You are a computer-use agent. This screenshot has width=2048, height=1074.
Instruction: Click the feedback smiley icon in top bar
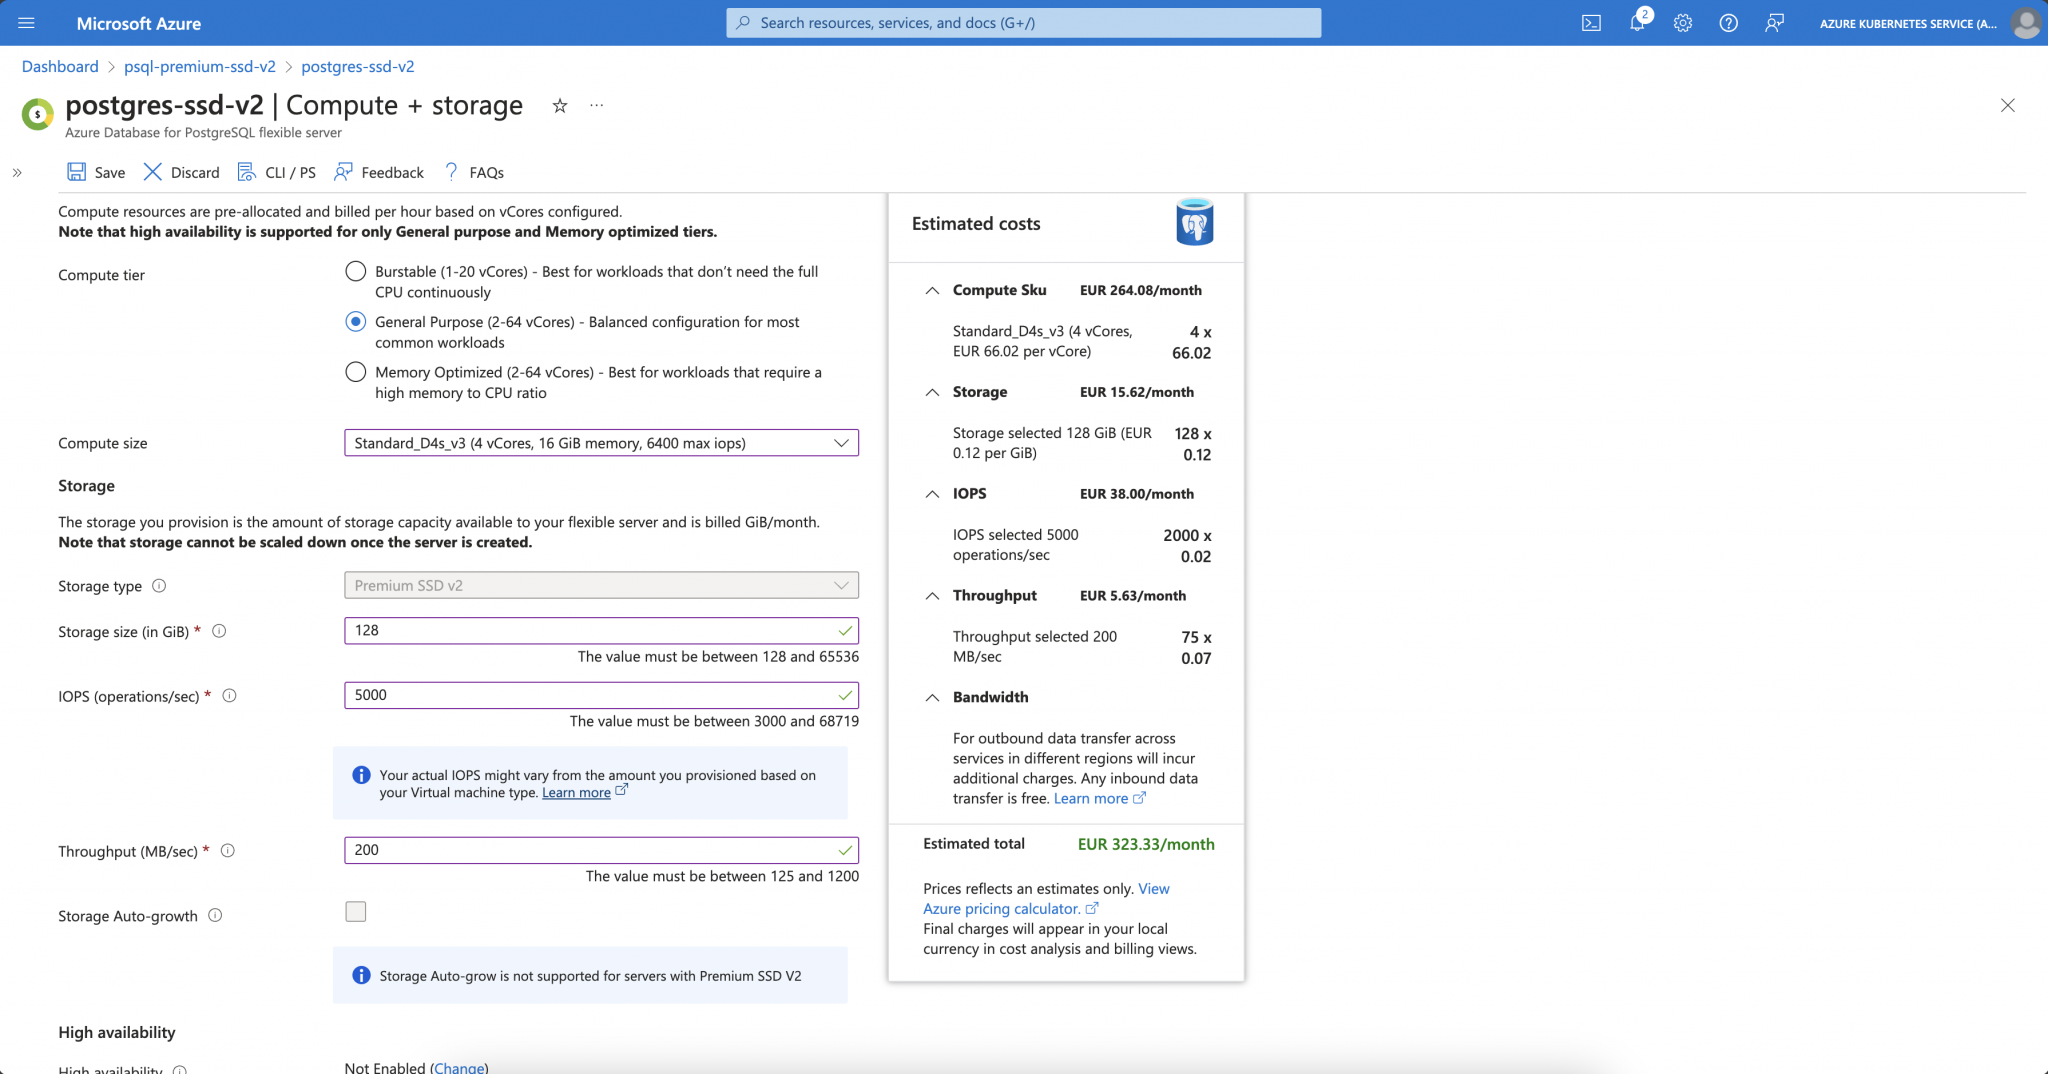[1775, 22]
